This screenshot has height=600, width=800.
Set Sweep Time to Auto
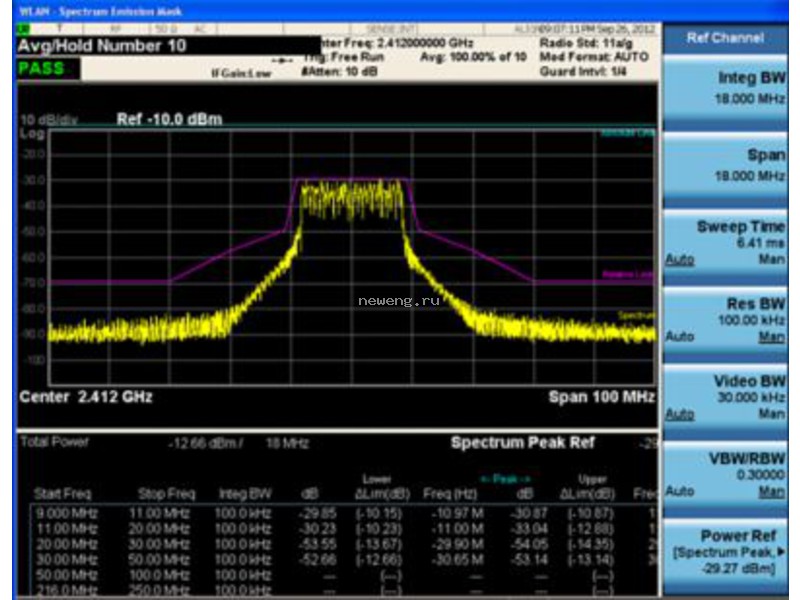tap(680, 260)
